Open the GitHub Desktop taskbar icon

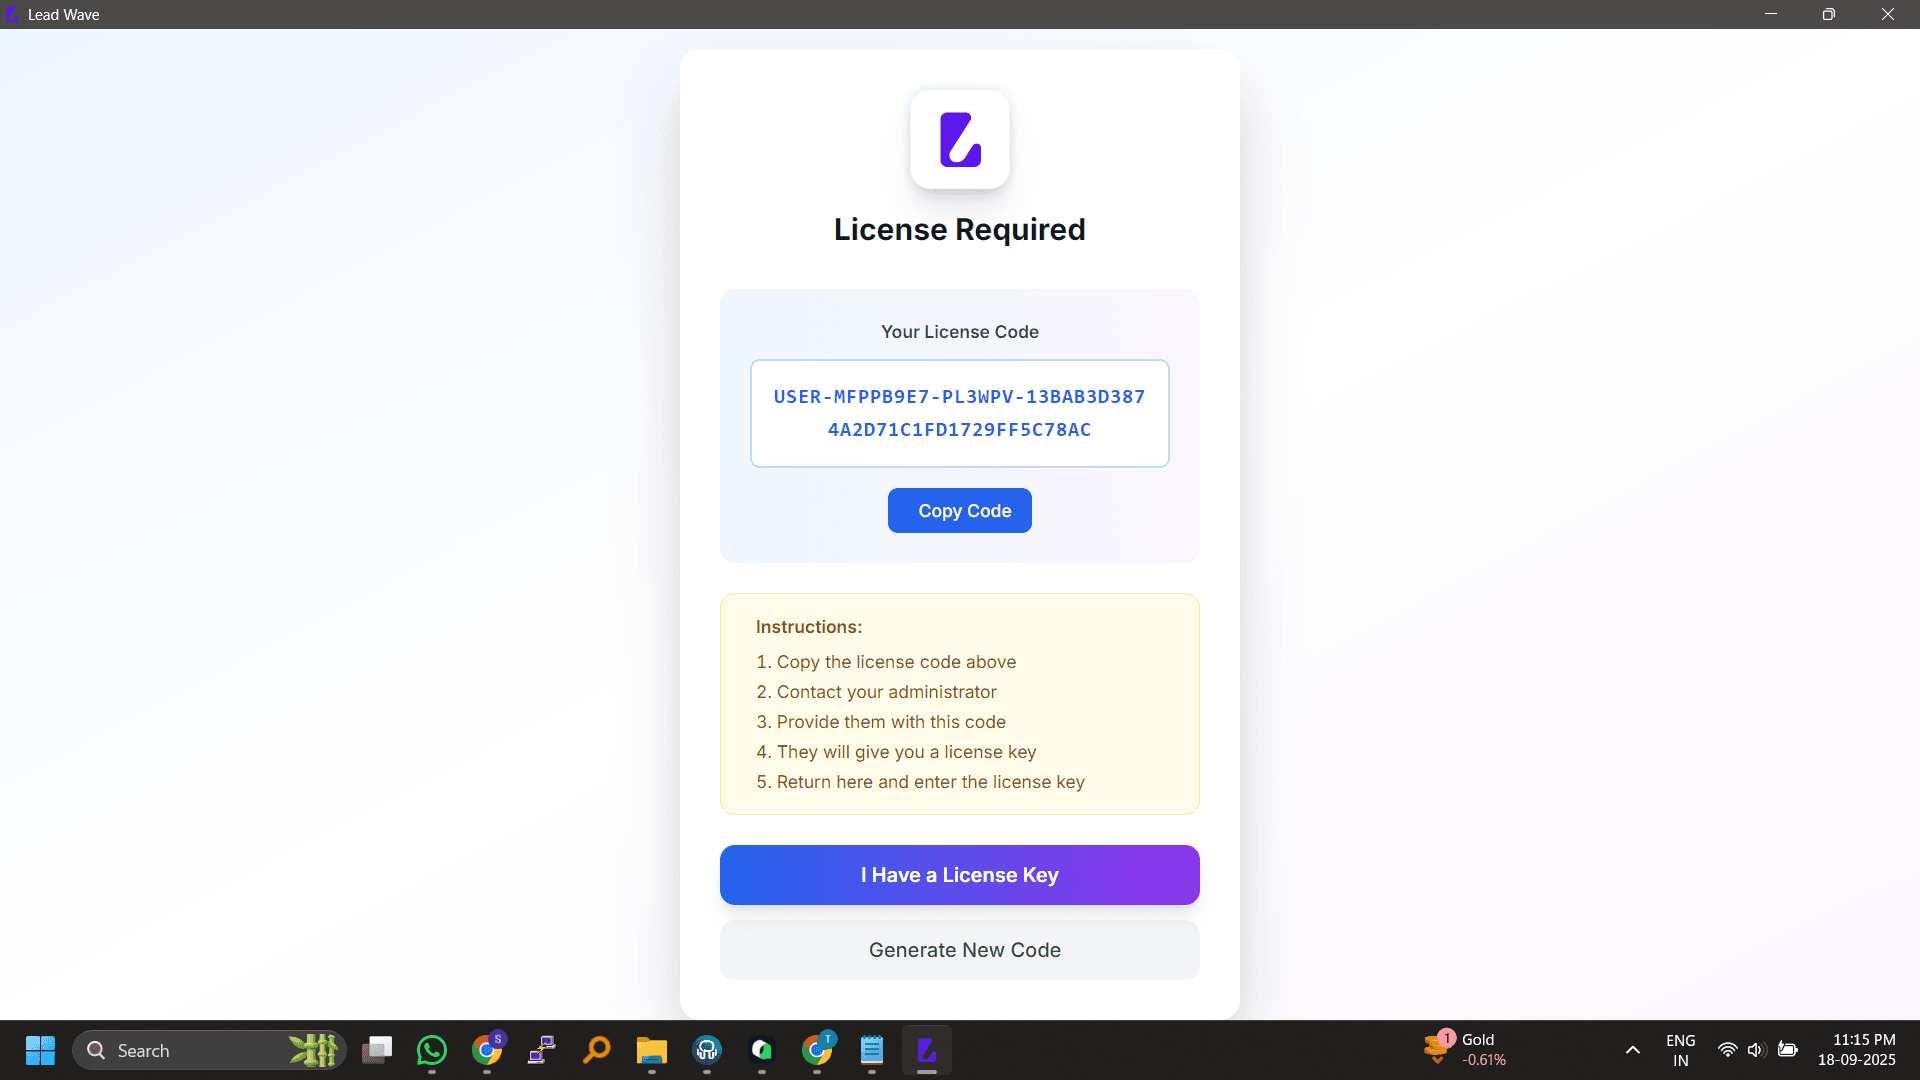[x=707, y=1050]
